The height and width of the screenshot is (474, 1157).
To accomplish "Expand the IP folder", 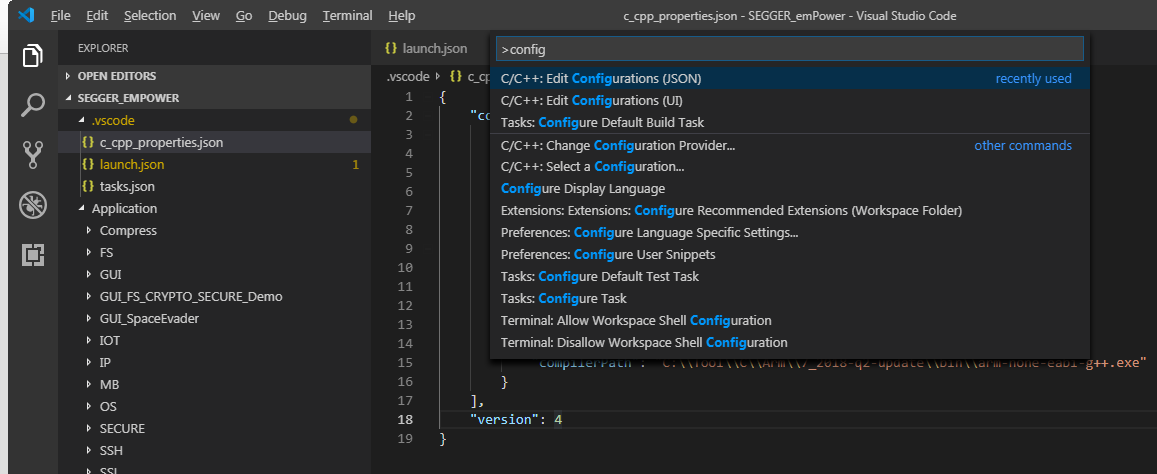I will coord(214,363).
